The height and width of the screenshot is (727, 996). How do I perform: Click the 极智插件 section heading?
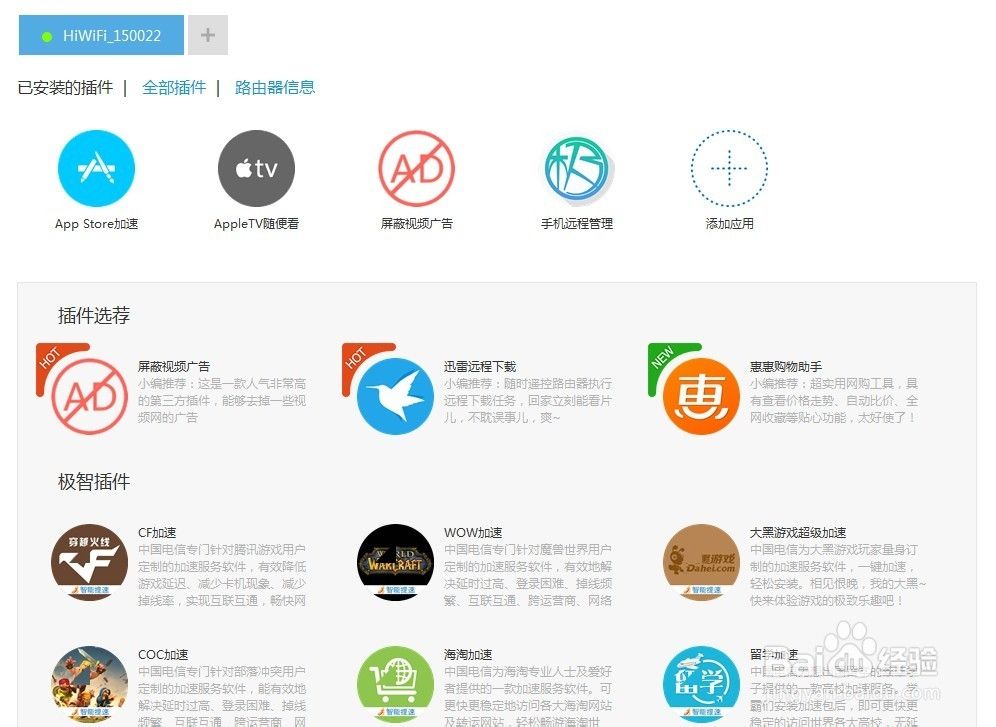click(x=94, y=482)
